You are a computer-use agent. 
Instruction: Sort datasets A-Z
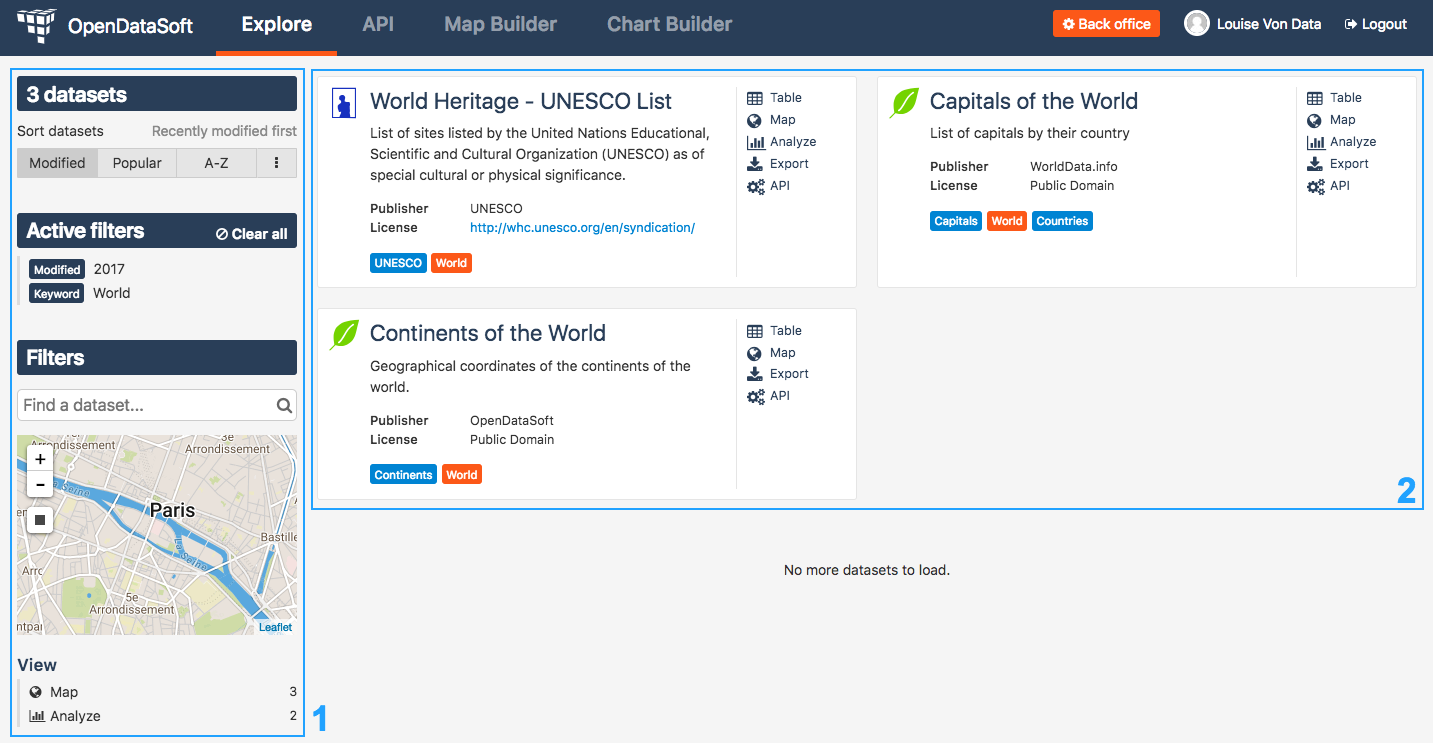[216, 163]
